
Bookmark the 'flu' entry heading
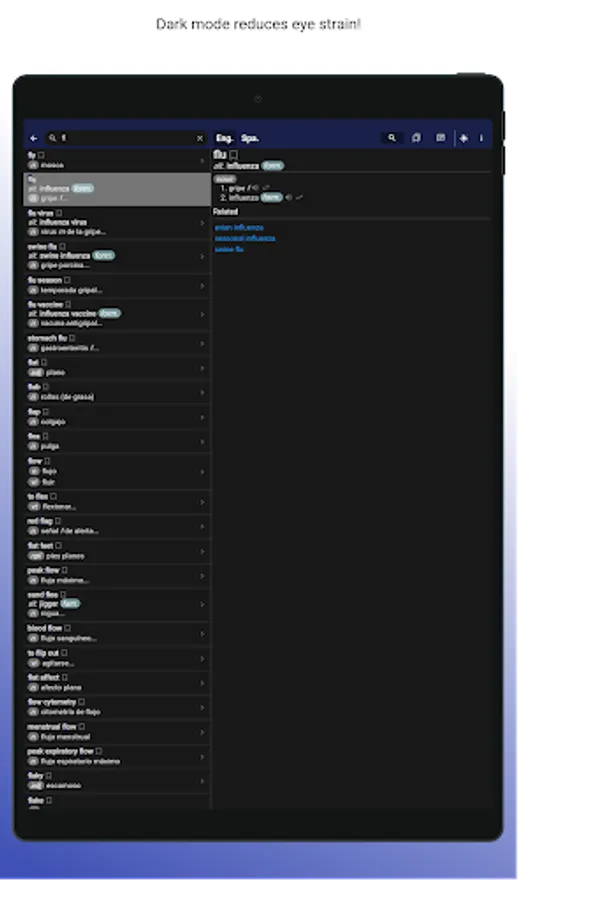[x=234, y=155]
